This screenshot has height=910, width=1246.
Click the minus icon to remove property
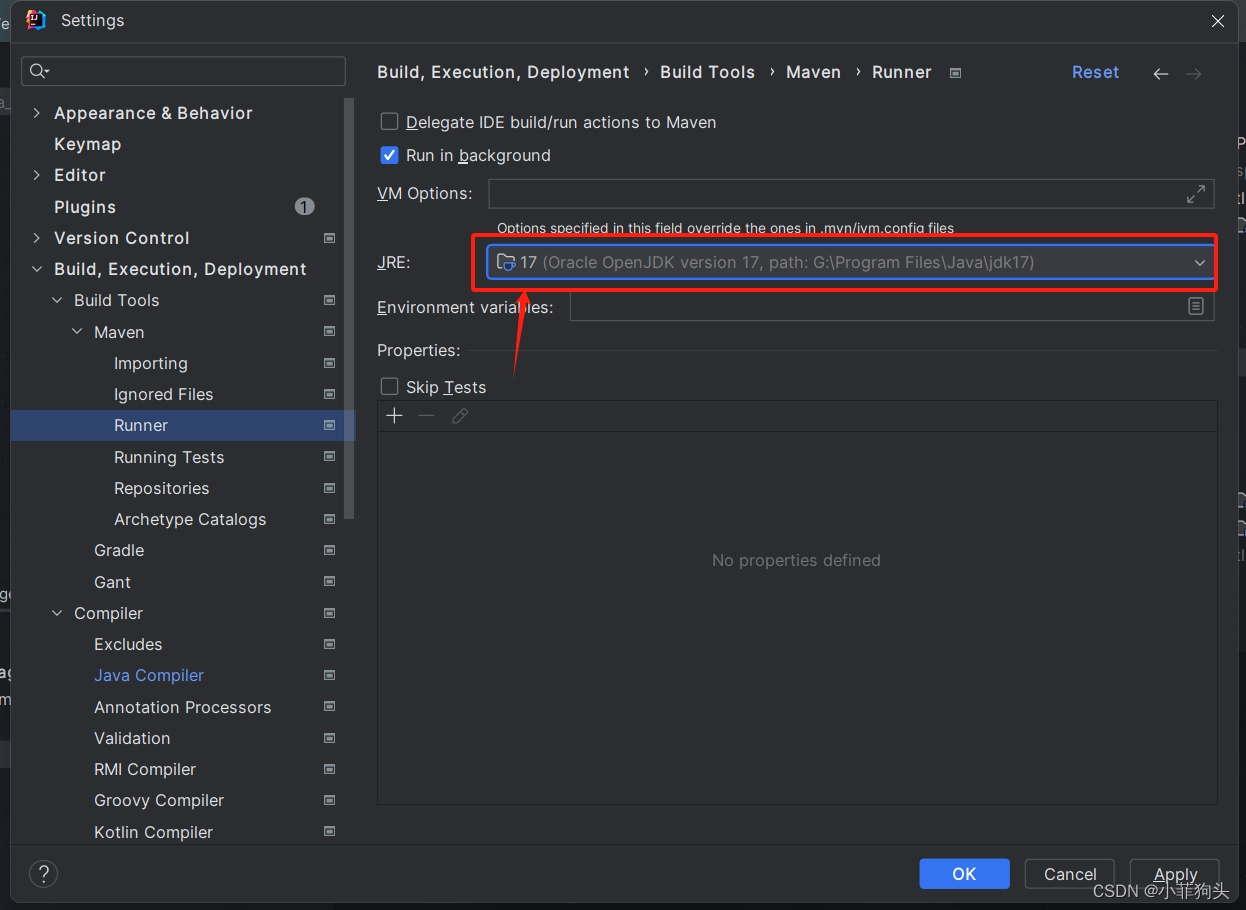coord(427,416)
